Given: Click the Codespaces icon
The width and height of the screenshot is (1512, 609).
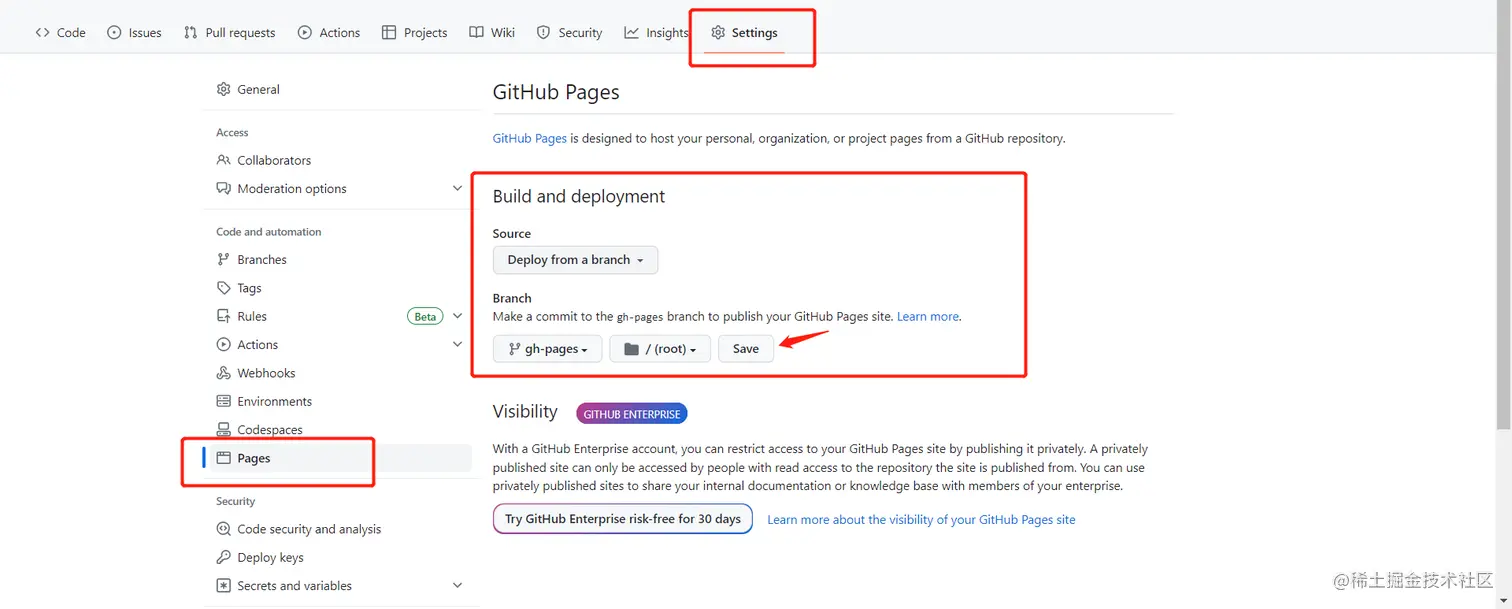Looking at the screenshot, I should (224, 429).
